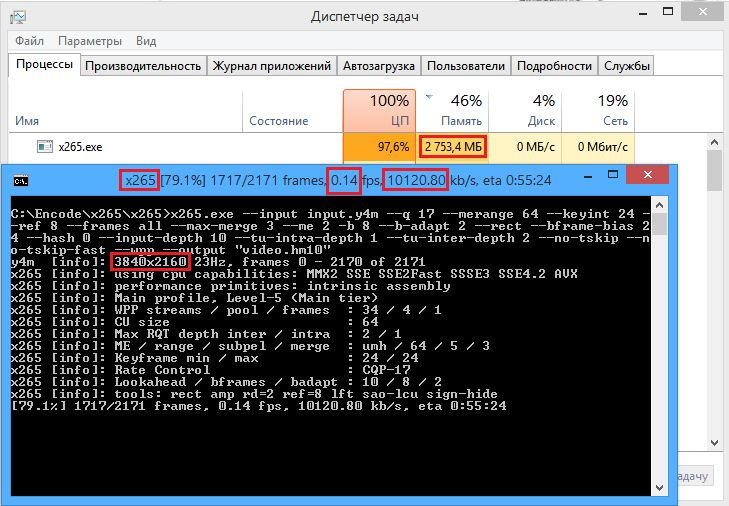Click the 0 МБ/с disk cell

coord(525,147)
